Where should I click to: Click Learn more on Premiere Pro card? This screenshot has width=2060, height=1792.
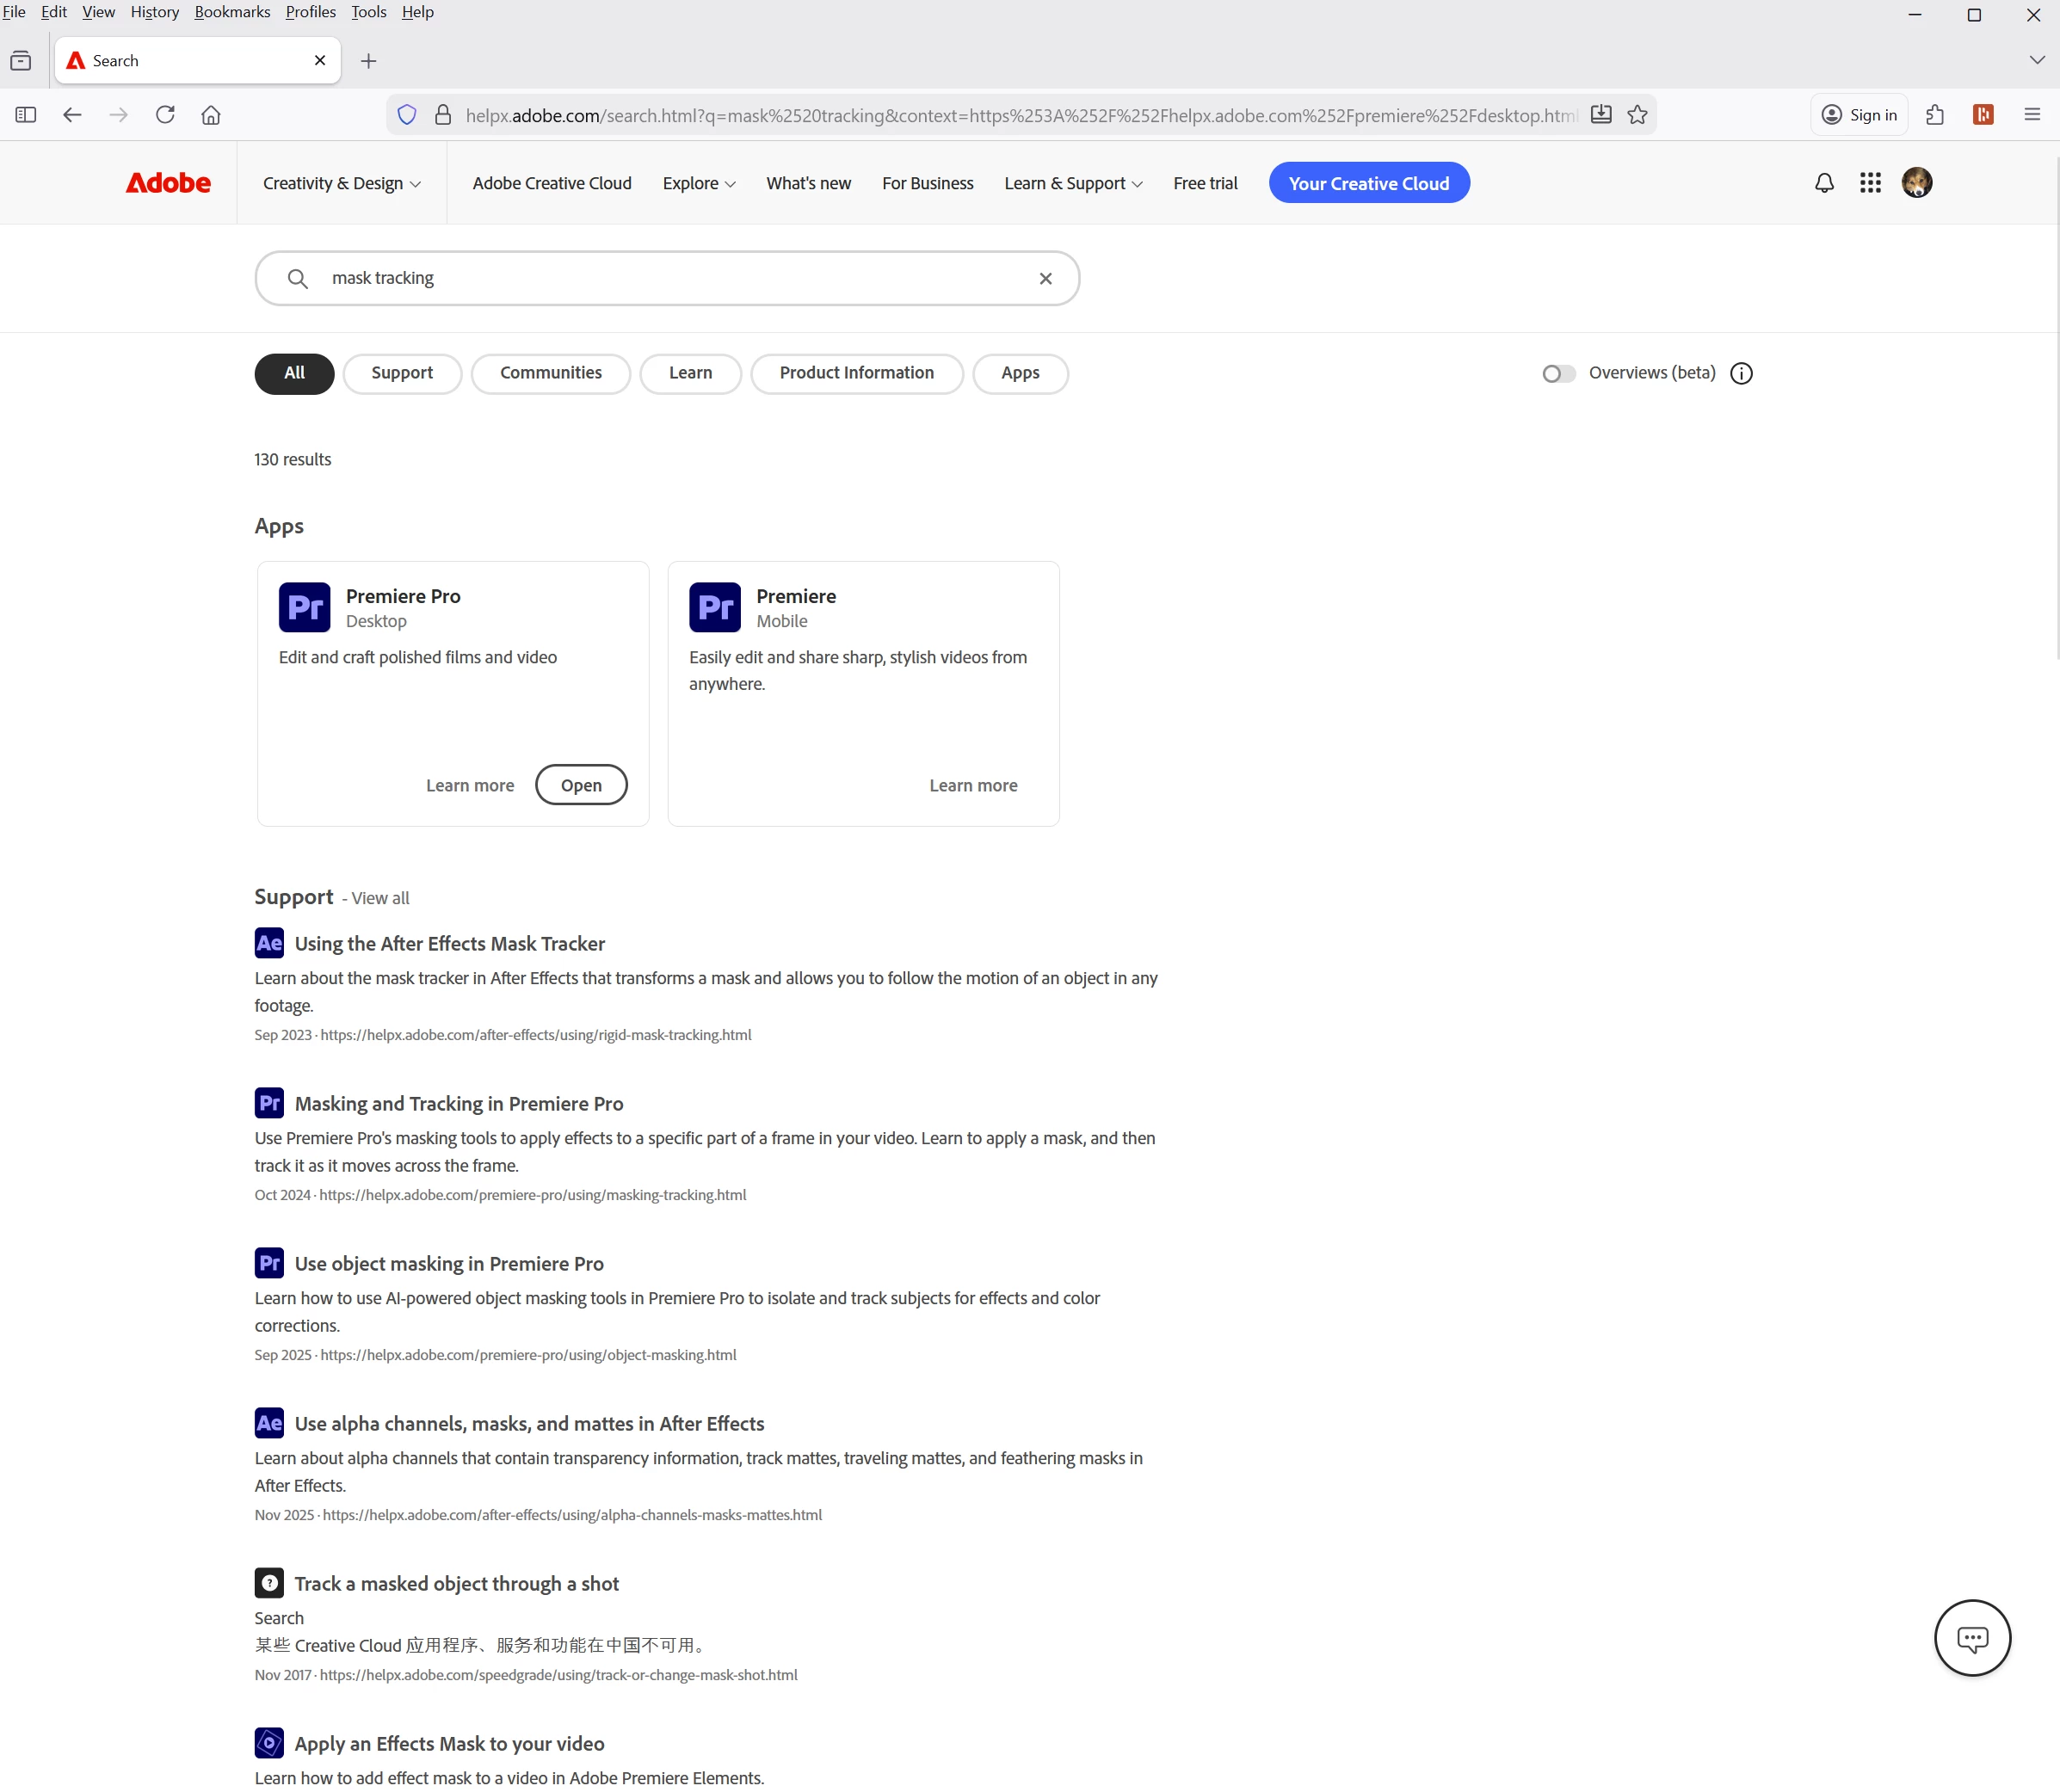click(x=470, y=786)
